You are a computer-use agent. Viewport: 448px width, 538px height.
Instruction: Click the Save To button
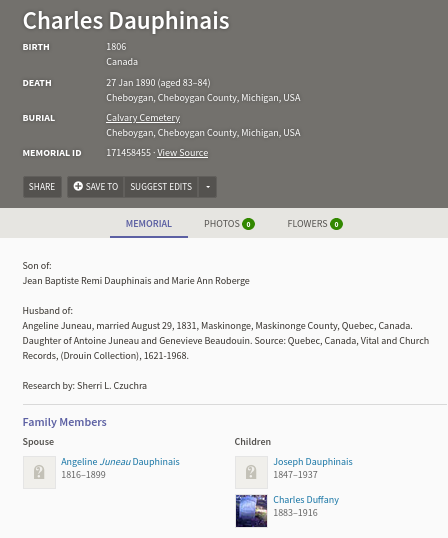96,187
